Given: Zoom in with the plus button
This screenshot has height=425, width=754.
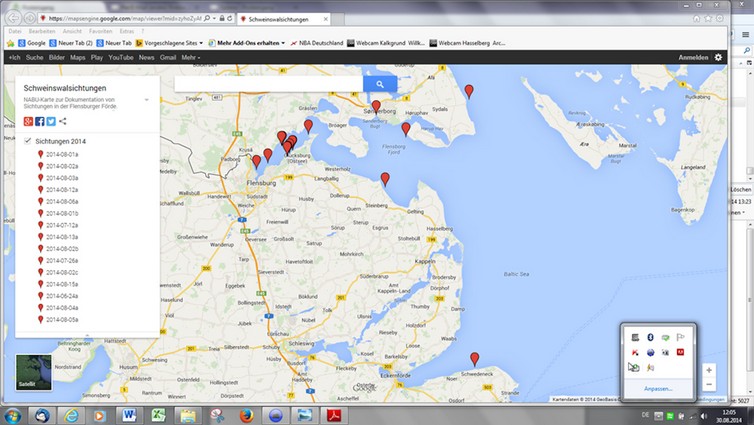Looking at the screenshot, I should pos(709,368).
